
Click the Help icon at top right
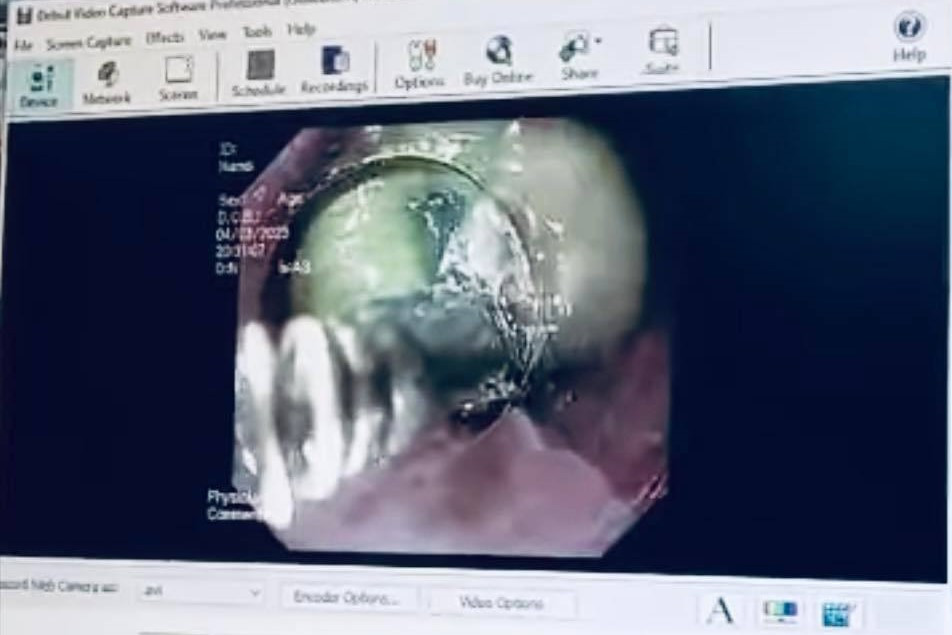point(908,36)
